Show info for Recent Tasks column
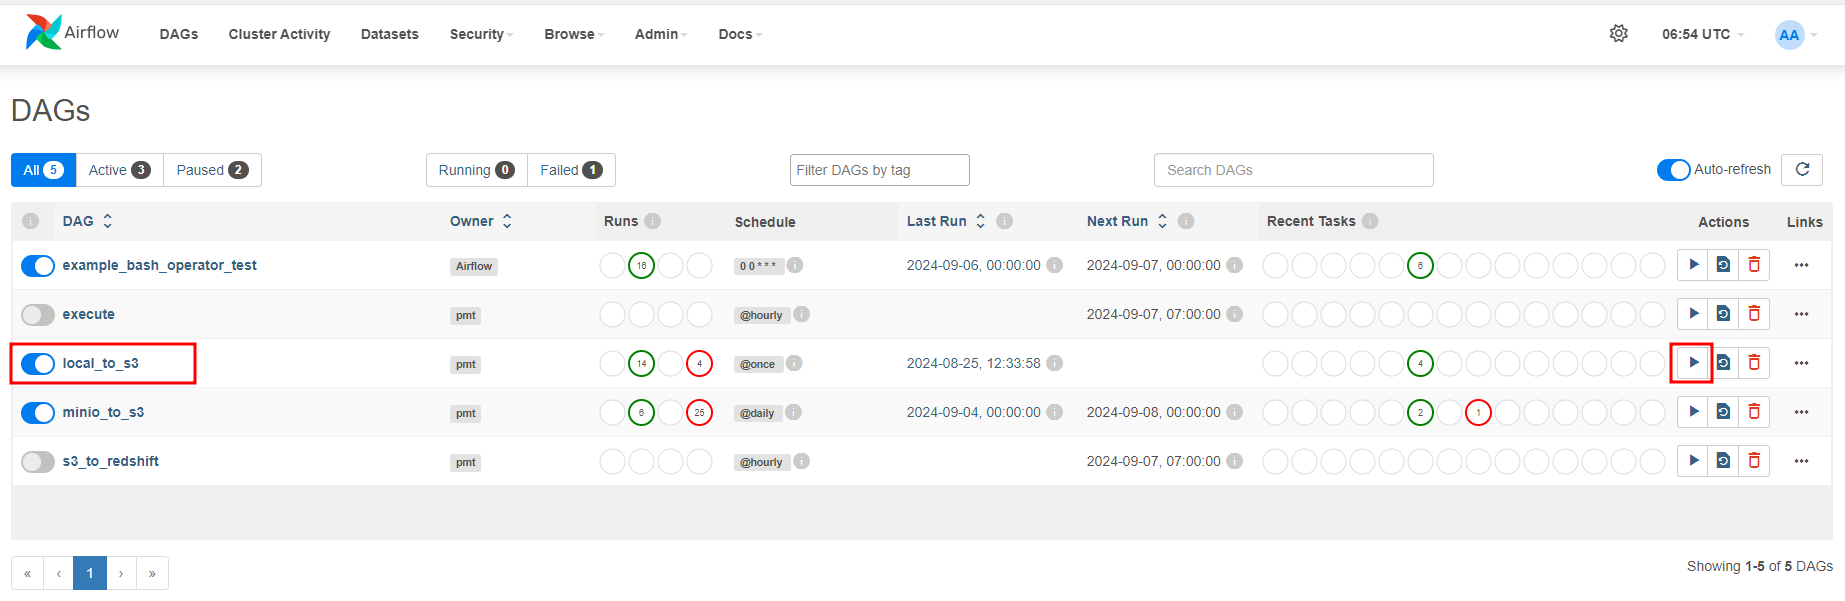1845x601 pixels. coord(1370,221)
